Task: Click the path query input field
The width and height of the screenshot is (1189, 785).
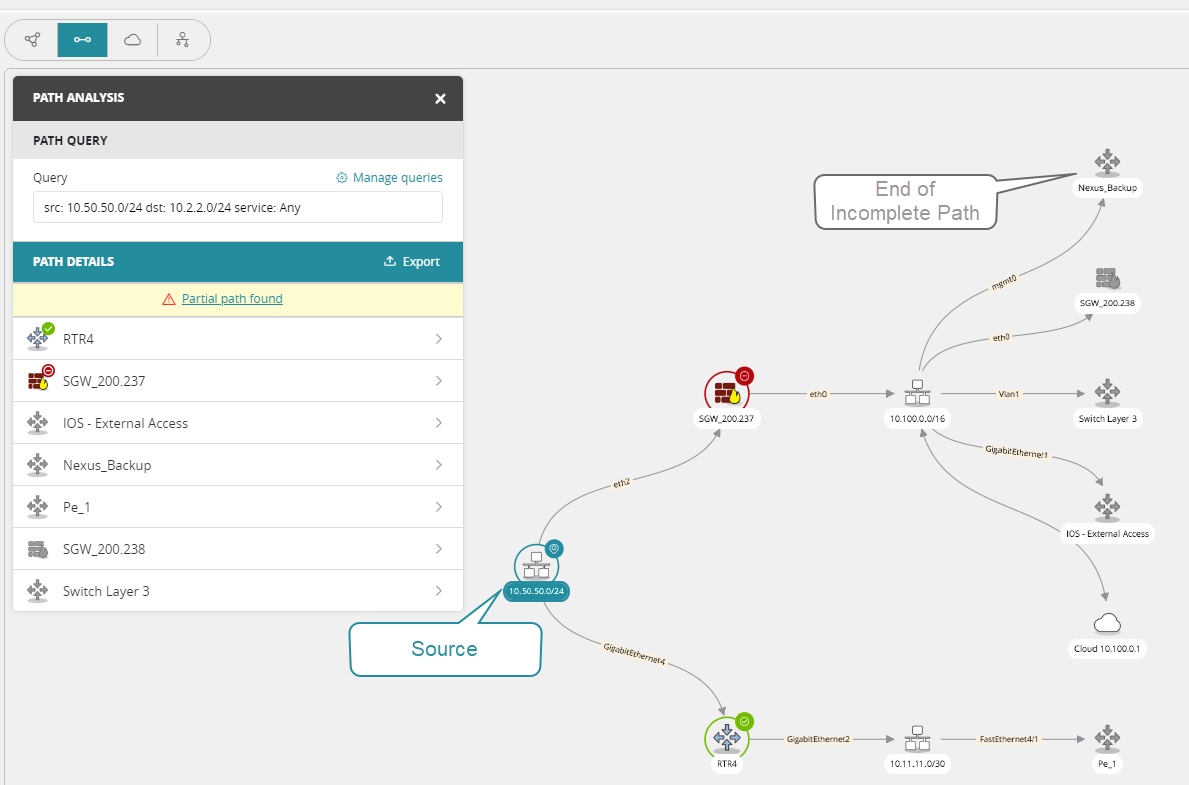Action: coord(237,208)
